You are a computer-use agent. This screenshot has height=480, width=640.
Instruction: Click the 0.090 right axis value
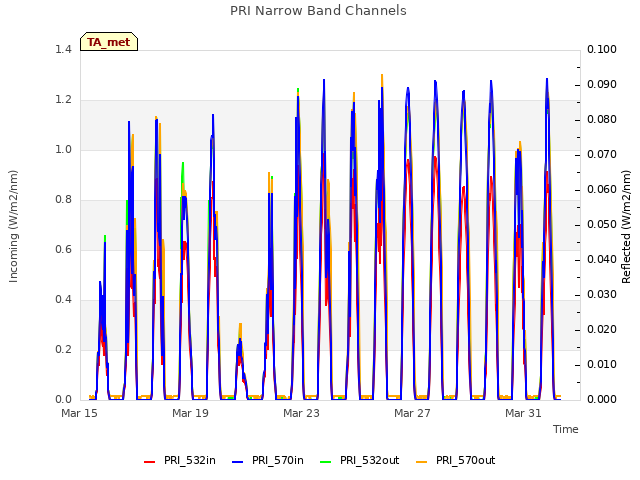pos(602,84)
